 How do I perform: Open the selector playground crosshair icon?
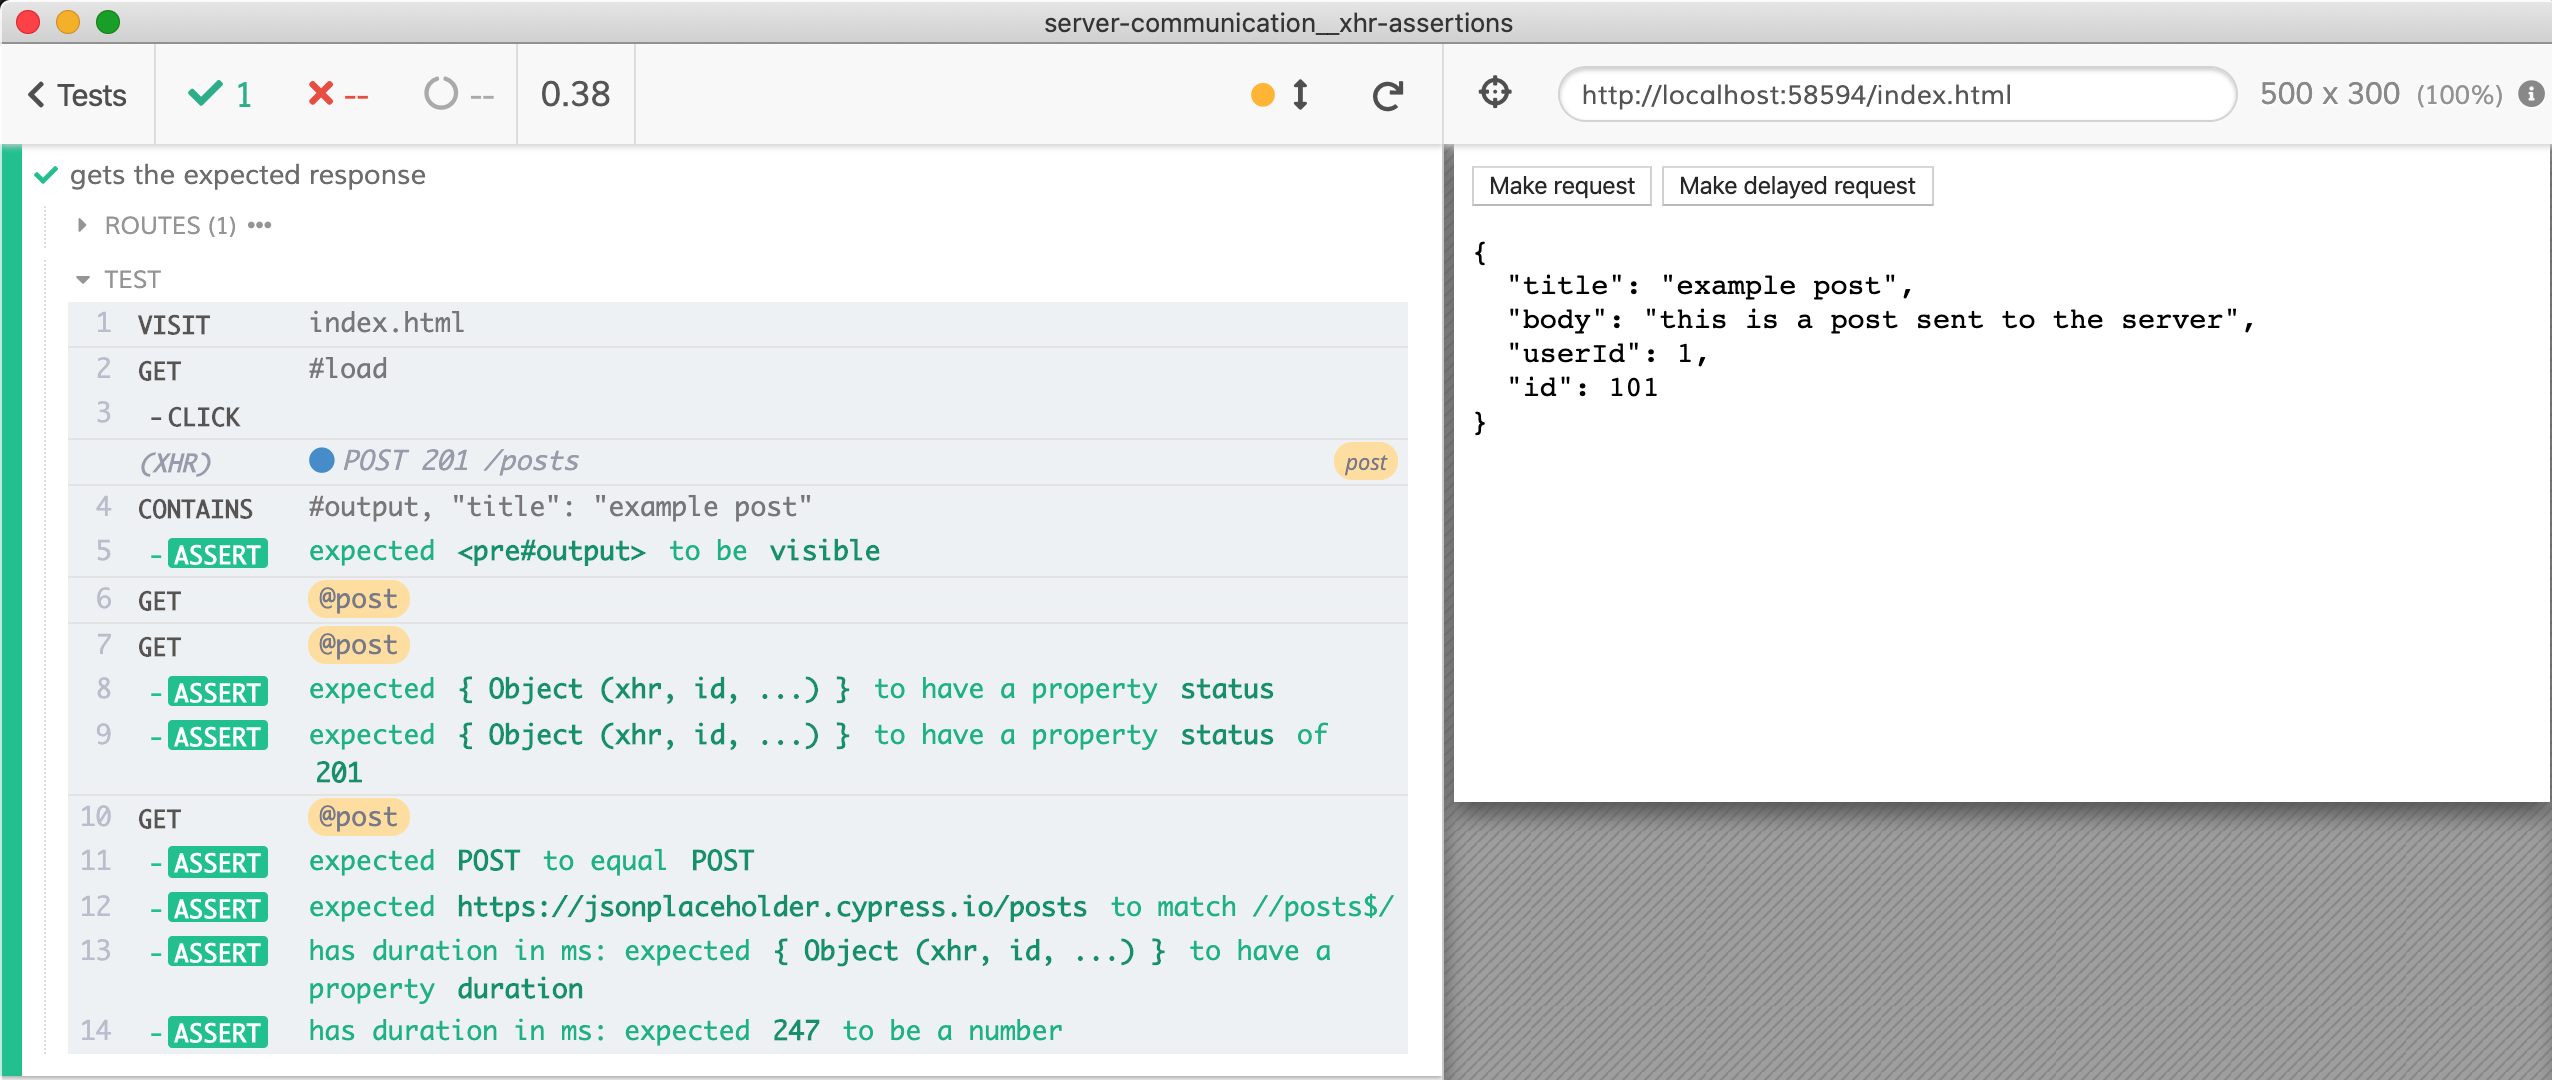click(1495, 93)
